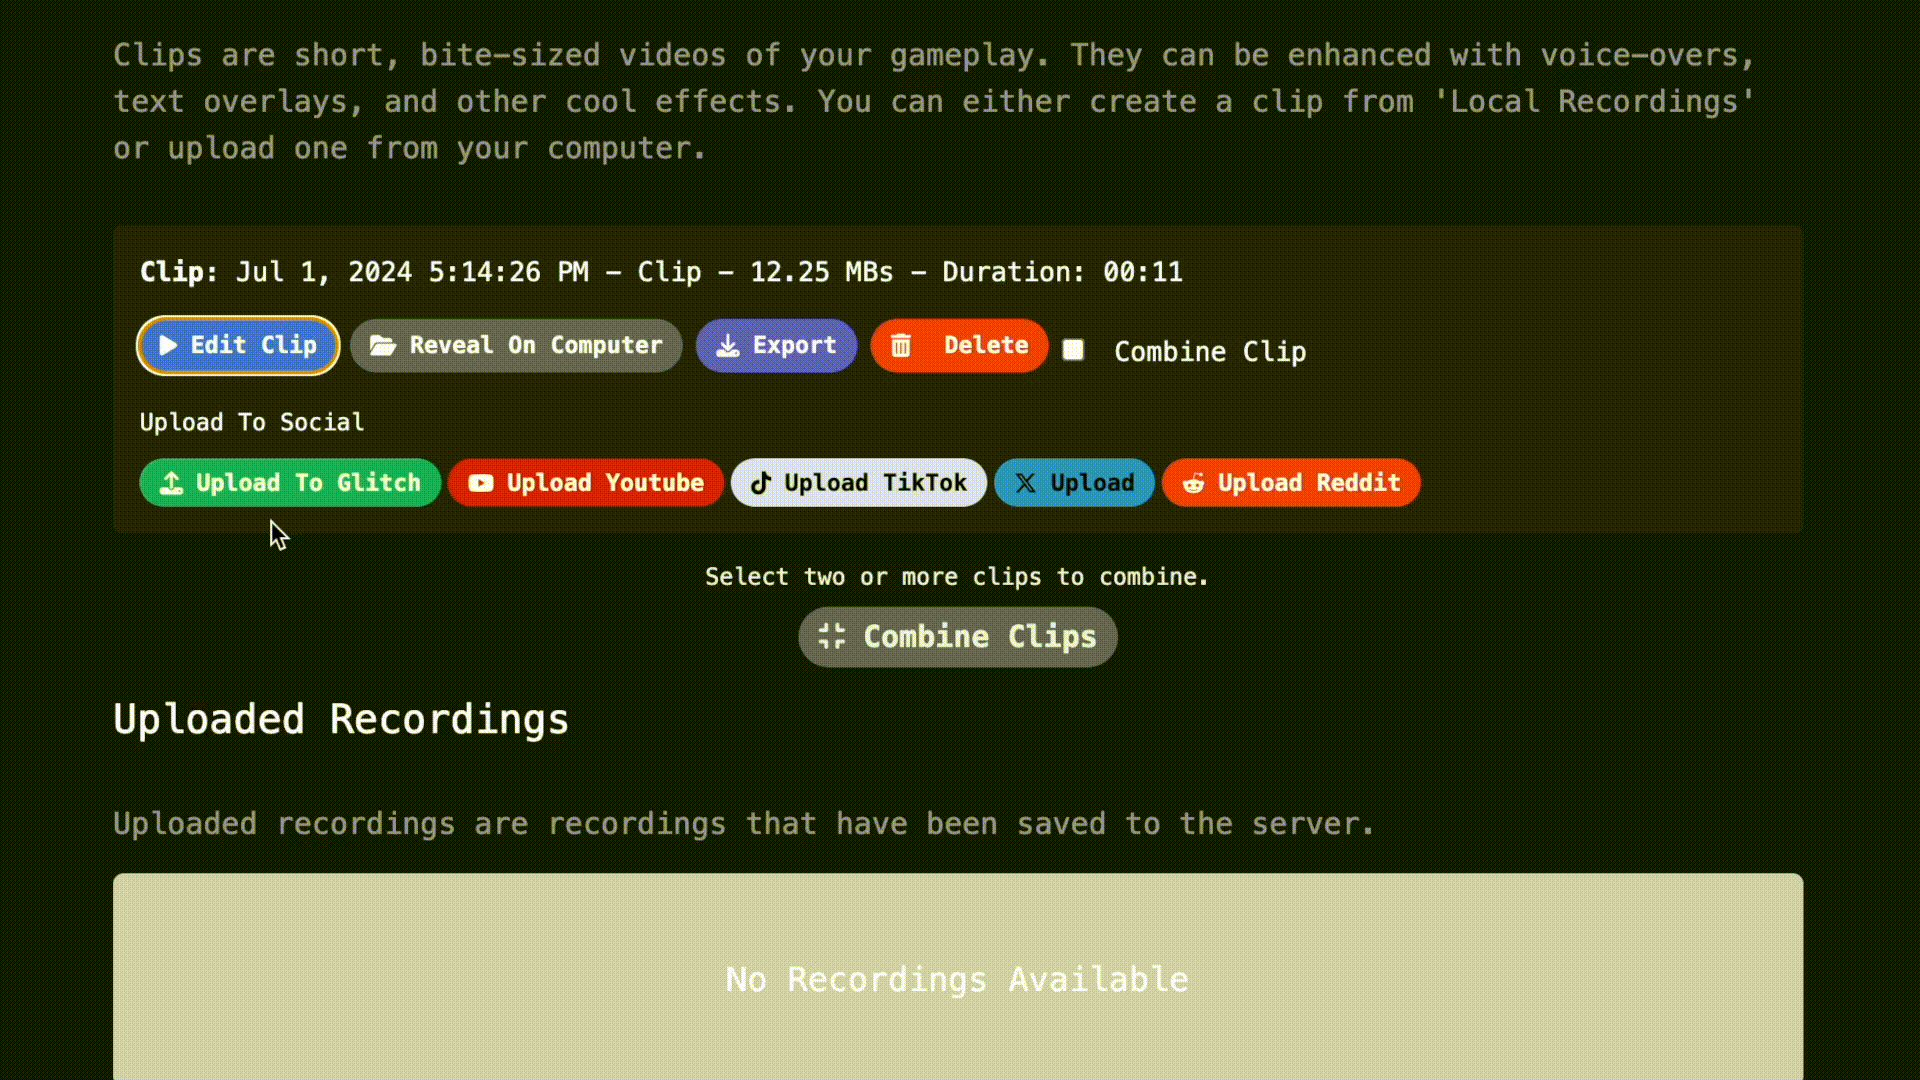Toggle the Combine Clip selection checkbox

(1075, 348)
